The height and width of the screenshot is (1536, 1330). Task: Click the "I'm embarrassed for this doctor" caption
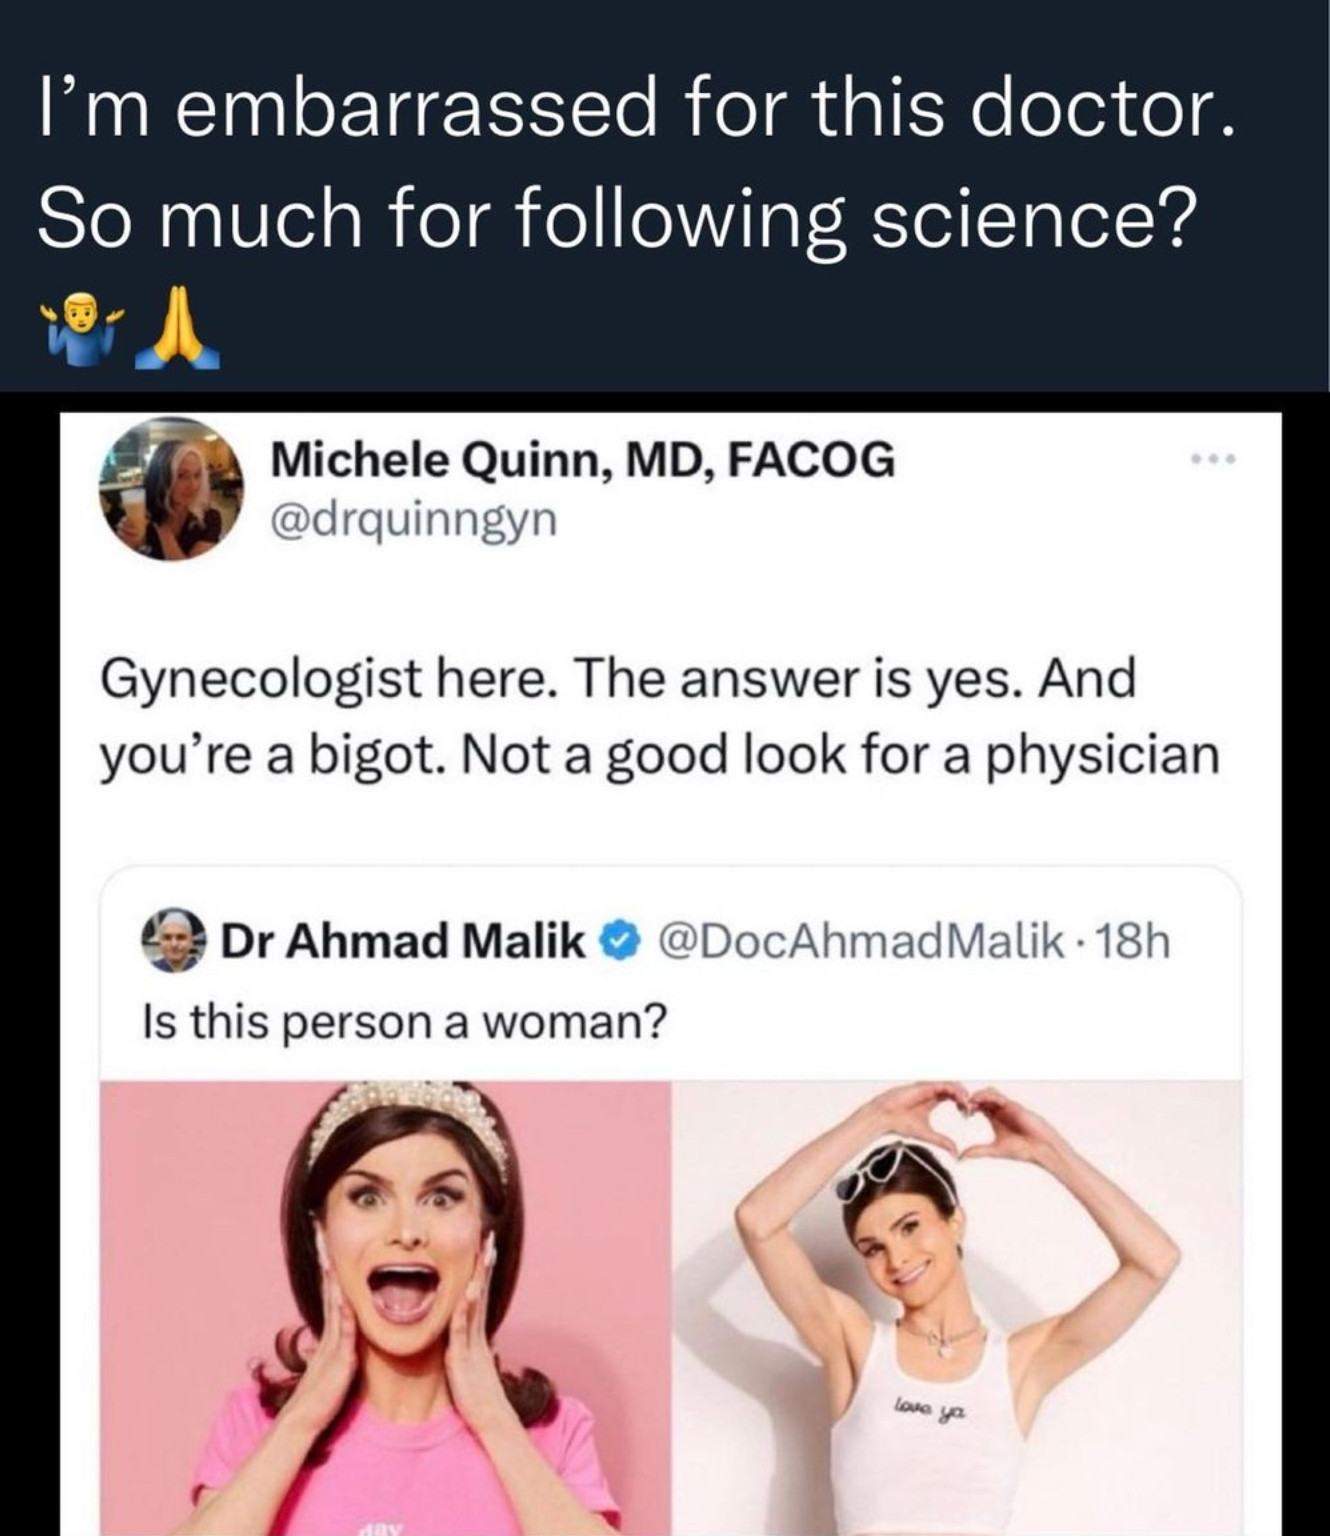coord(636,110)
